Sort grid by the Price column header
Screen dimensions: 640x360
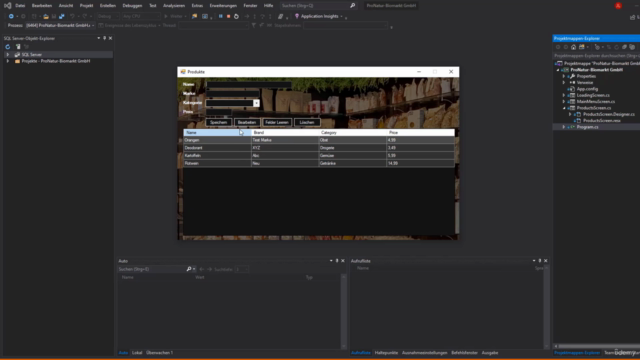(420, 133)
